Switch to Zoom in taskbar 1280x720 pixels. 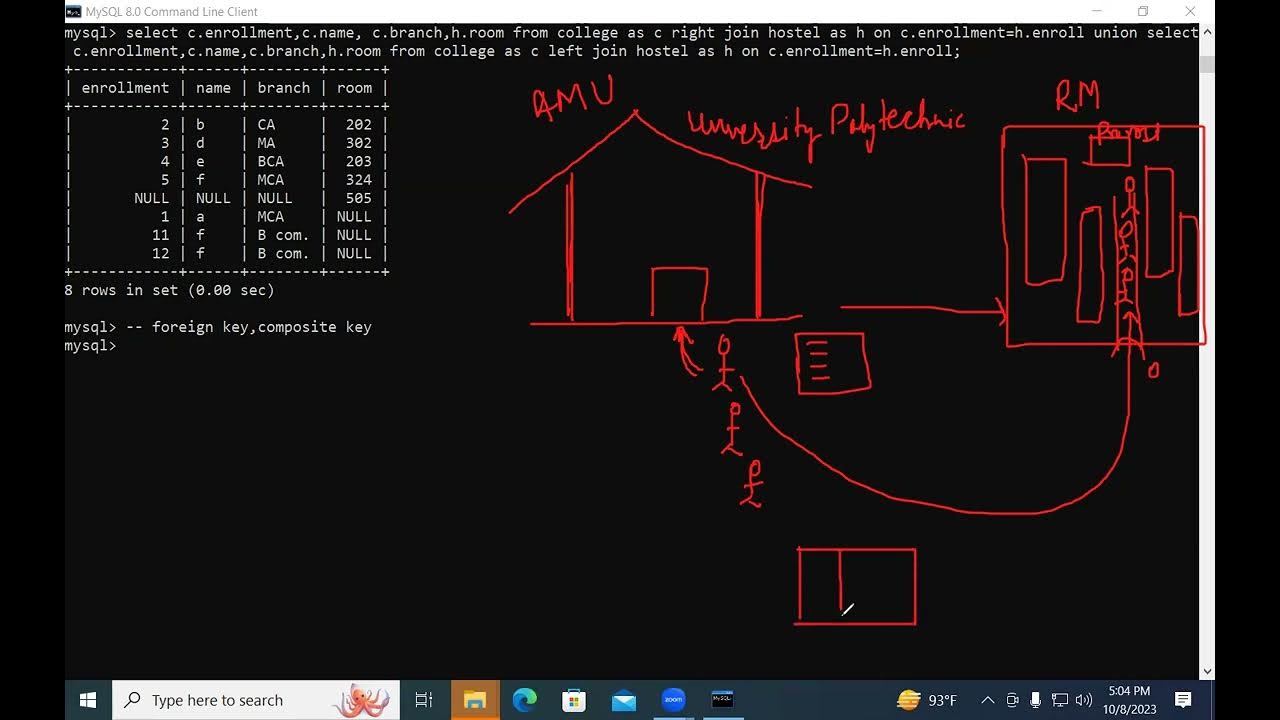coord(673,700)
